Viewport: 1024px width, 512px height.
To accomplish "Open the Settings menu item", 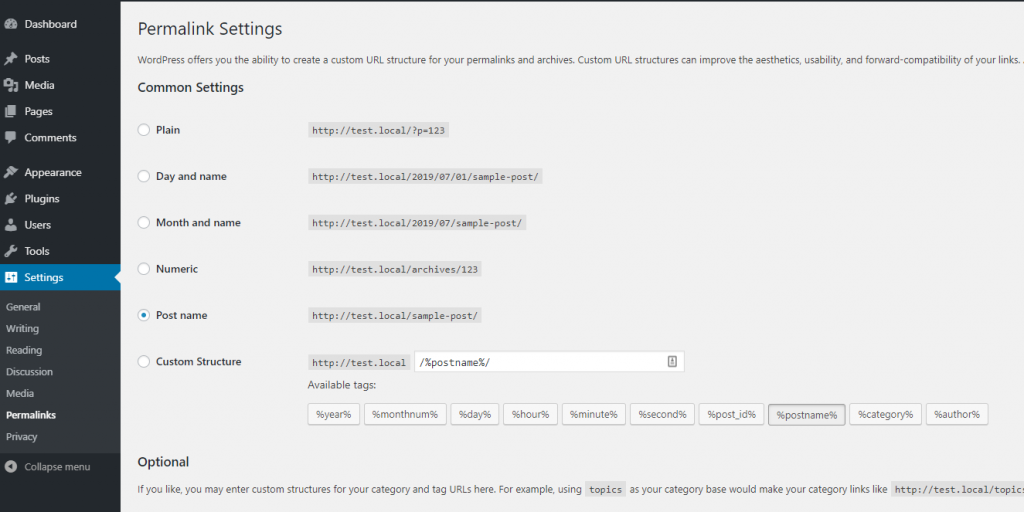I will [60, 278].
